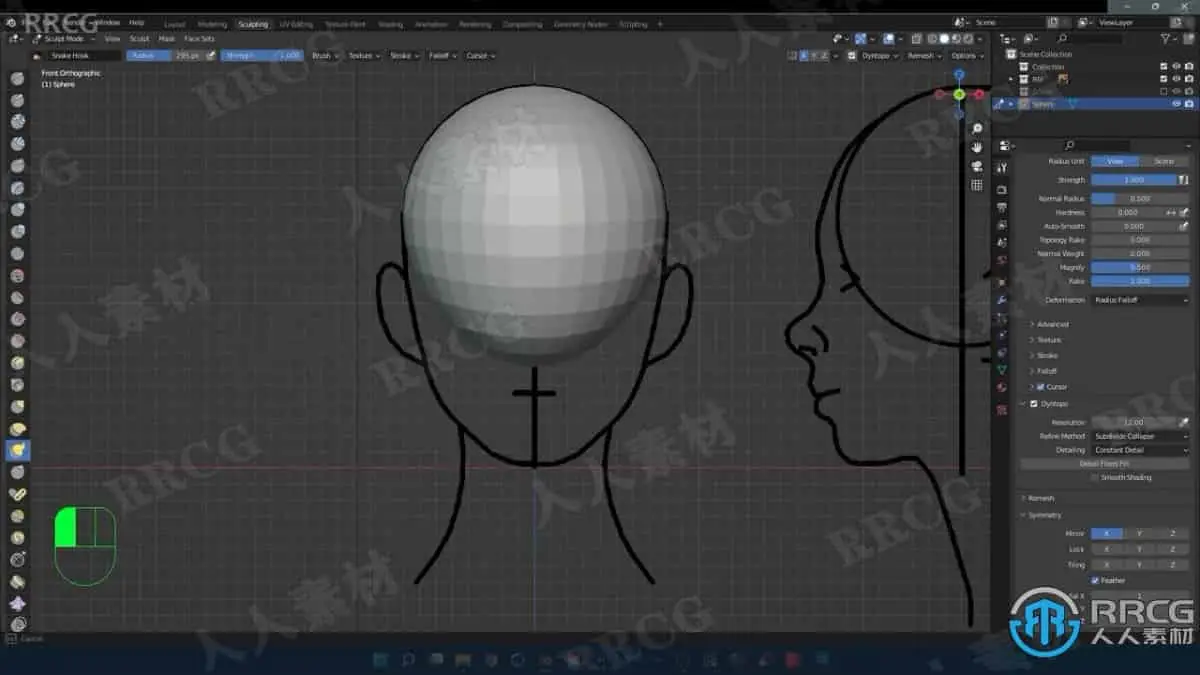Select the Sphere row in outliner
Viewport: 1200px width, 675px height.
pos(1094,104)
